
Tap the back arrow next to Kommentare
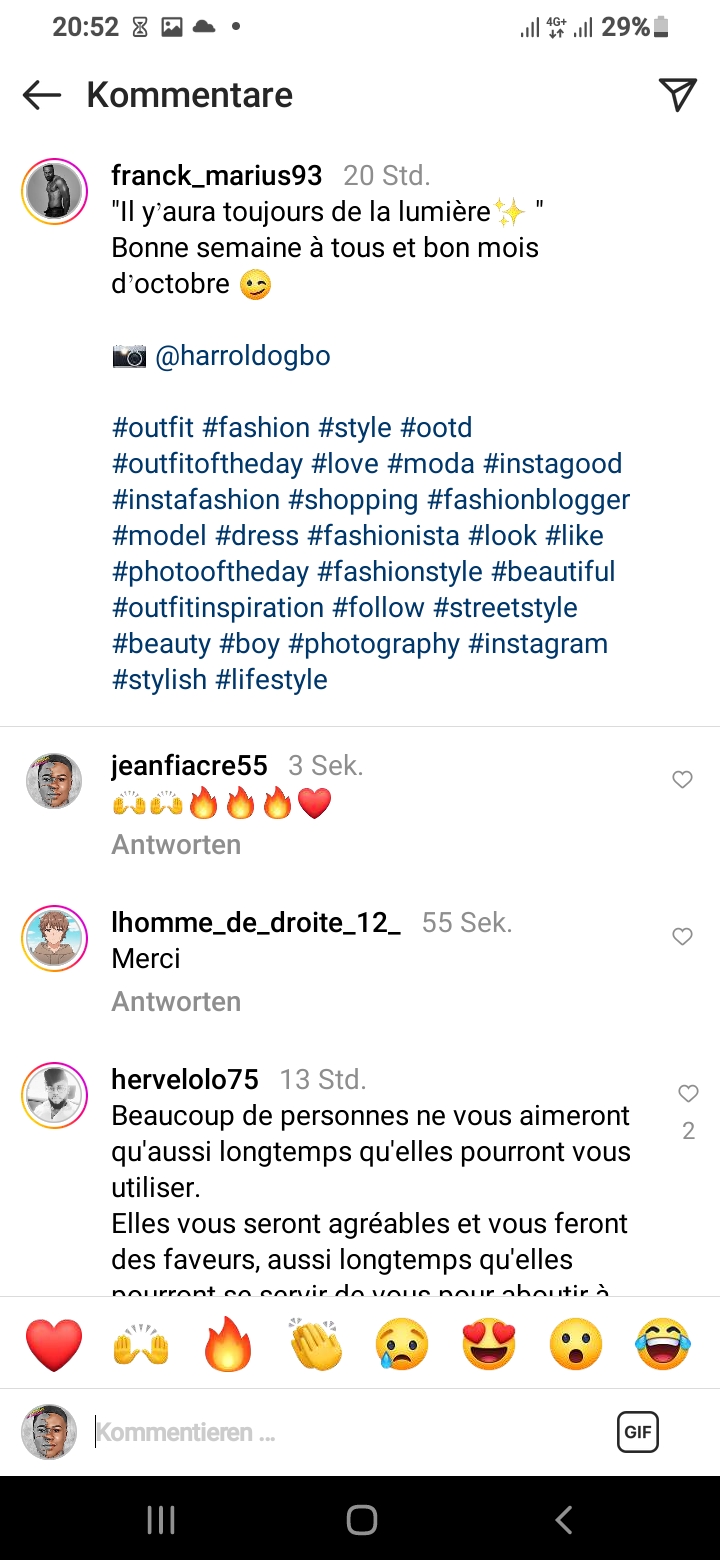[x=42, y=95]
